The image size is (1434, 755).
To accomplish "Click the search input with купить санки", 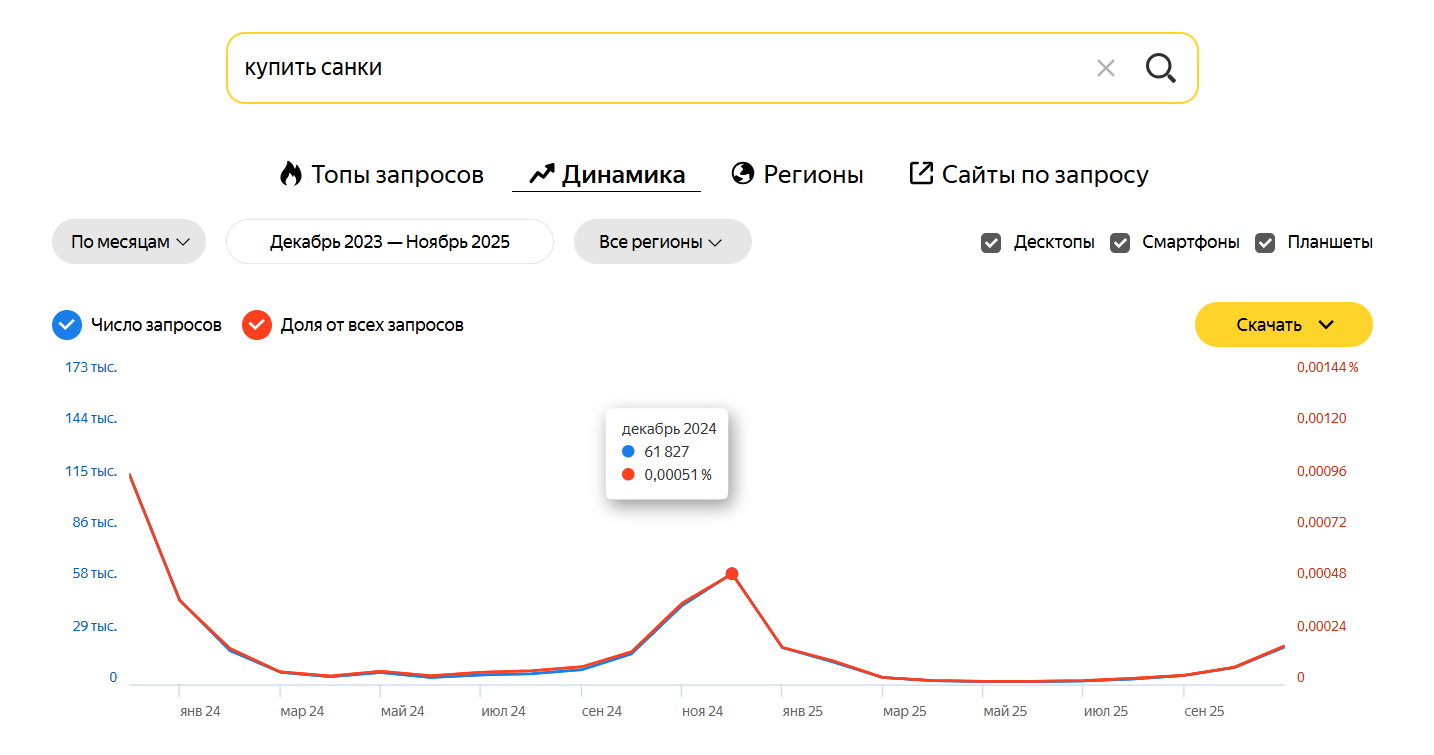I will [600, 68].
